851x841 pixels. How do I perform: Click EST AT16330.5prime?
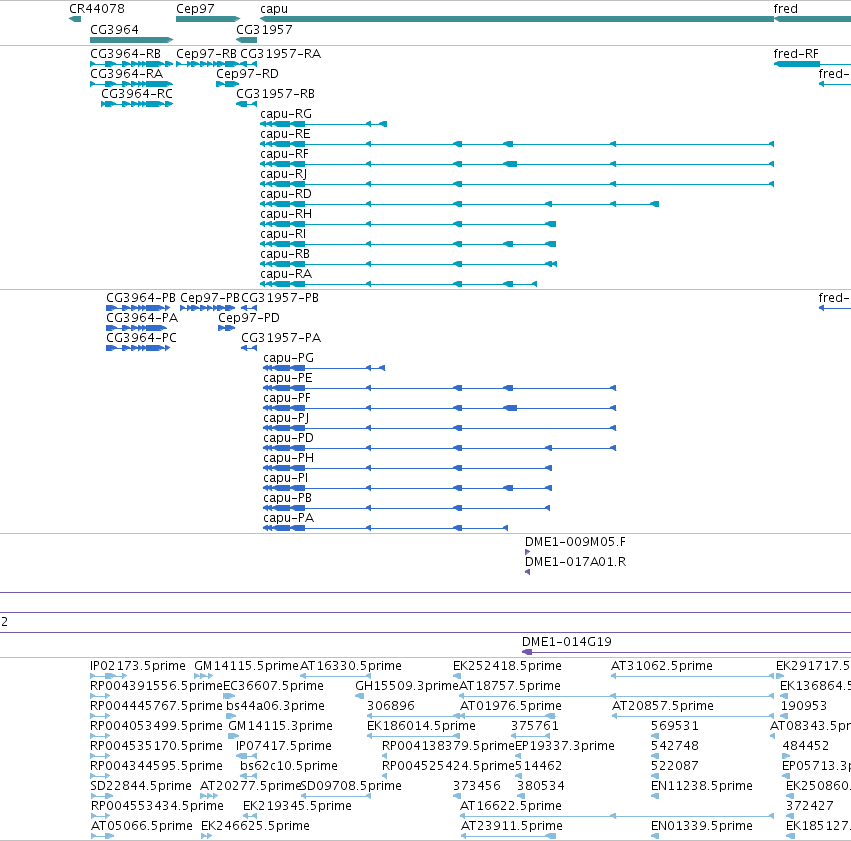[335, 676]
